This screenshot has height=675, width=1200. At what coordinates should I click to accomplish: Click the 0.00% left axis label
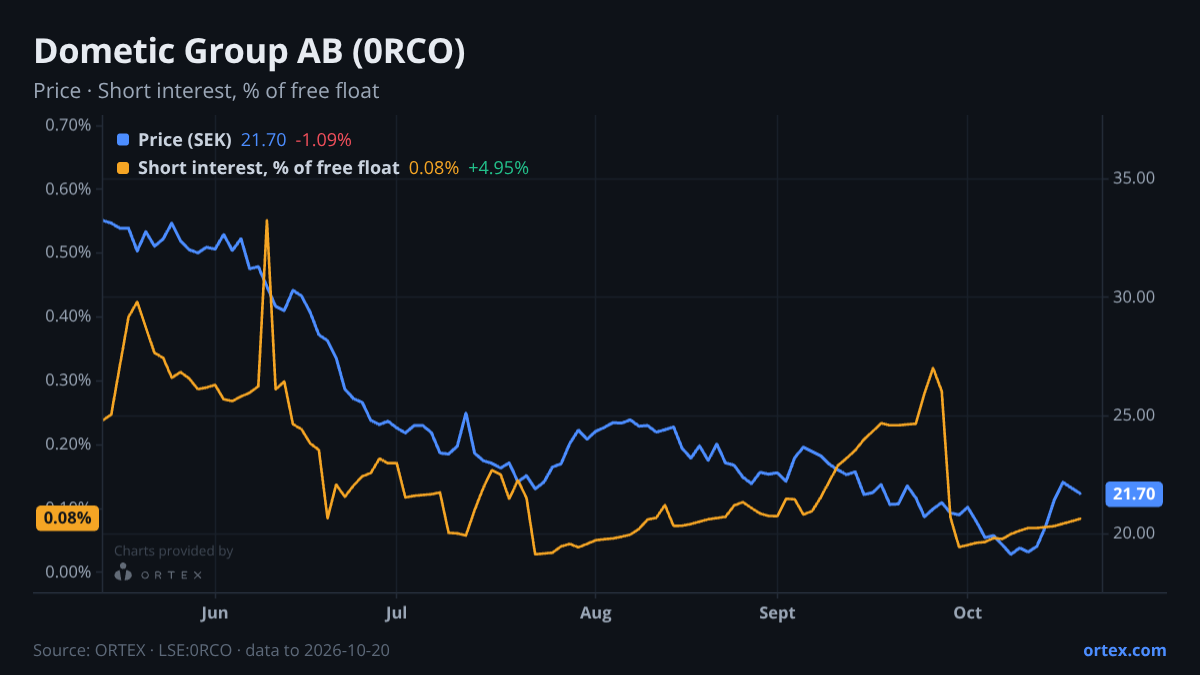coord(68,572)
